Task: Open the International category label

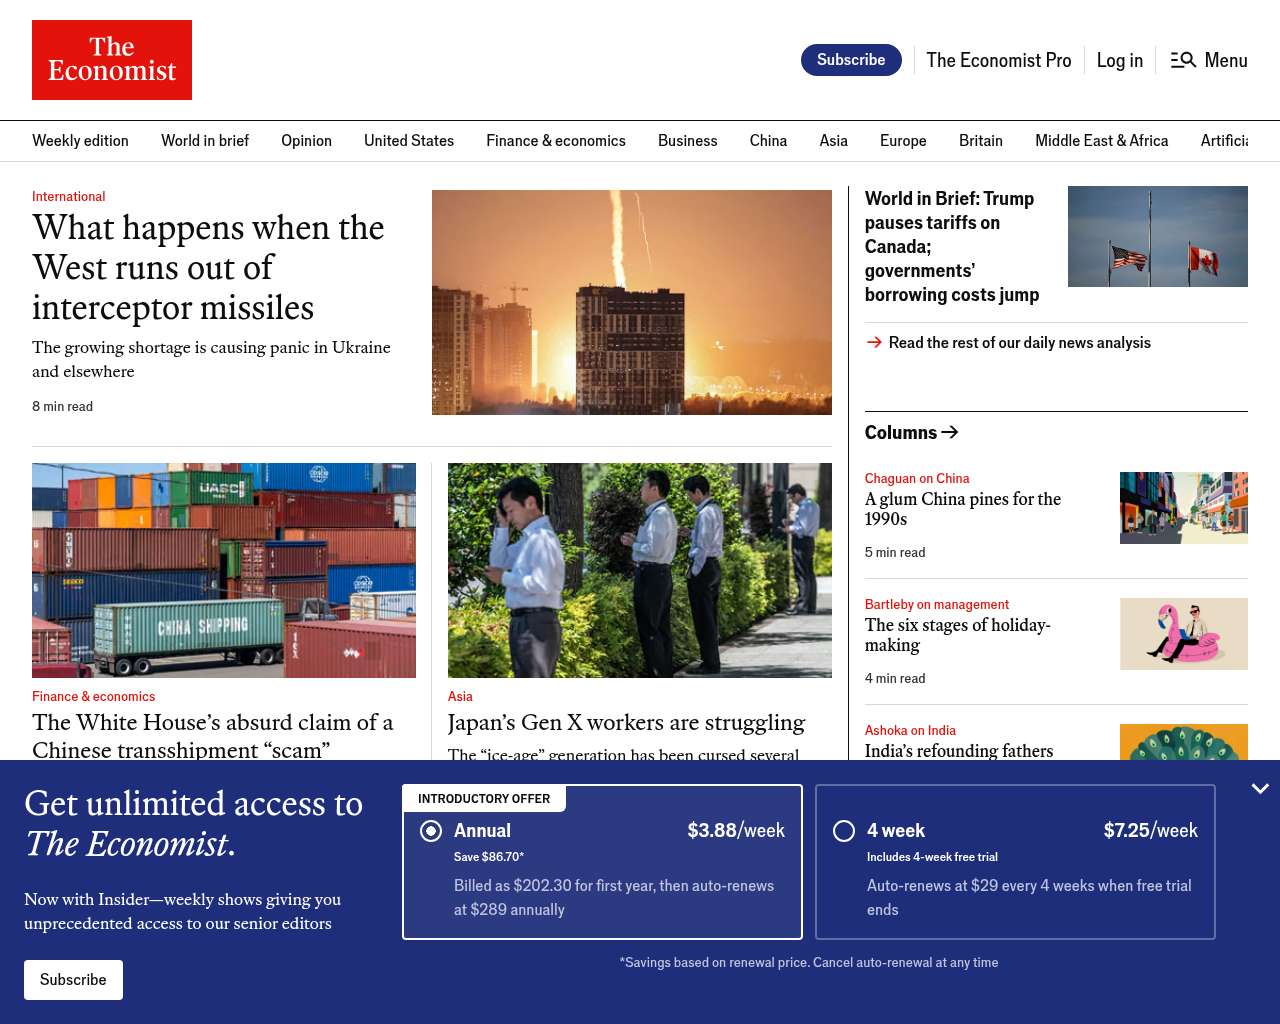Action: click(68, 196)
